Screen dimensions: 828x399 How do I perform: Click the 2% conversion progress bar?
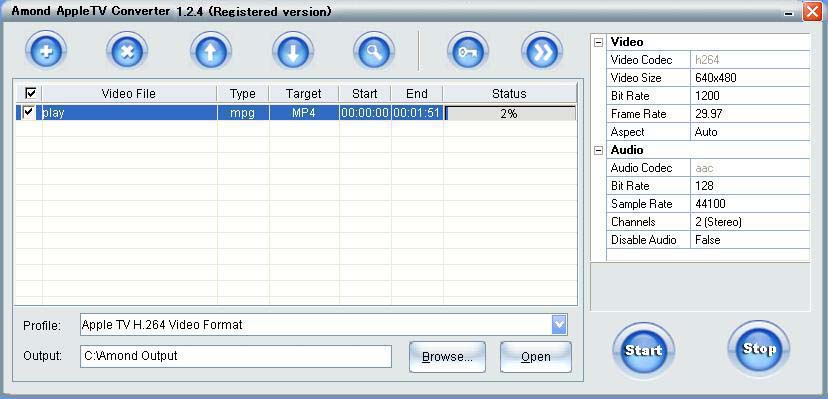[510, 113]
